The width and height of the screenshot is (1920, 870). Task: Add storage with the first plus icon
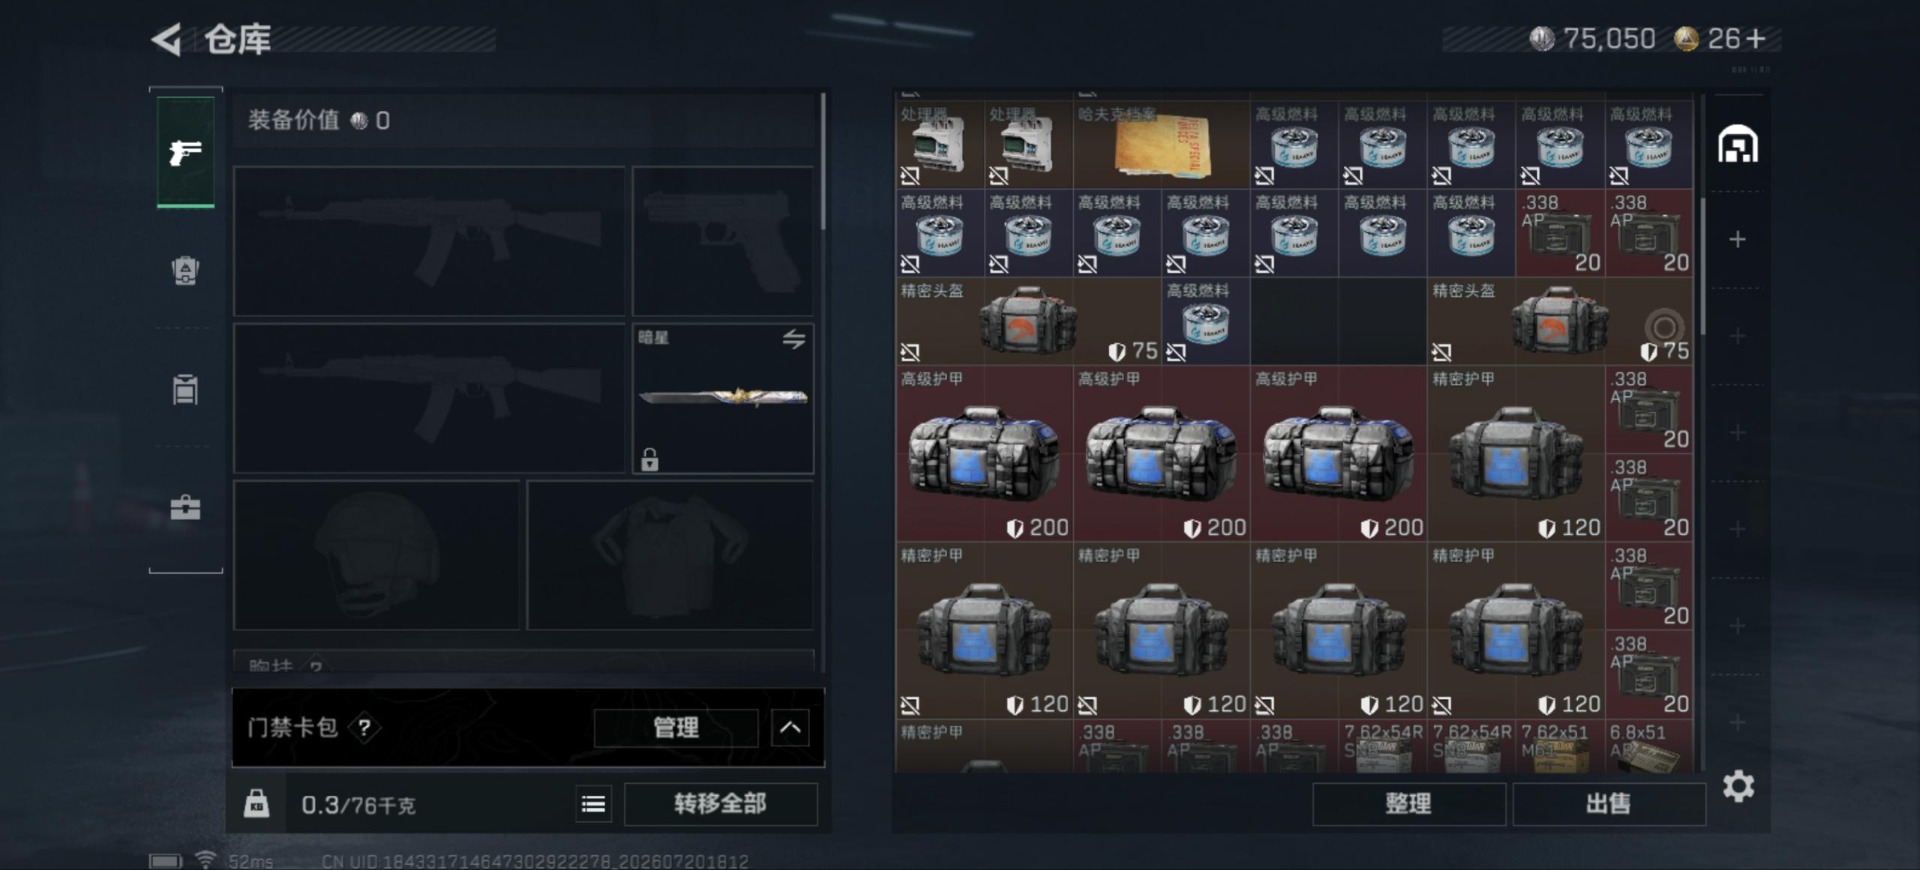click(1738, 239)
